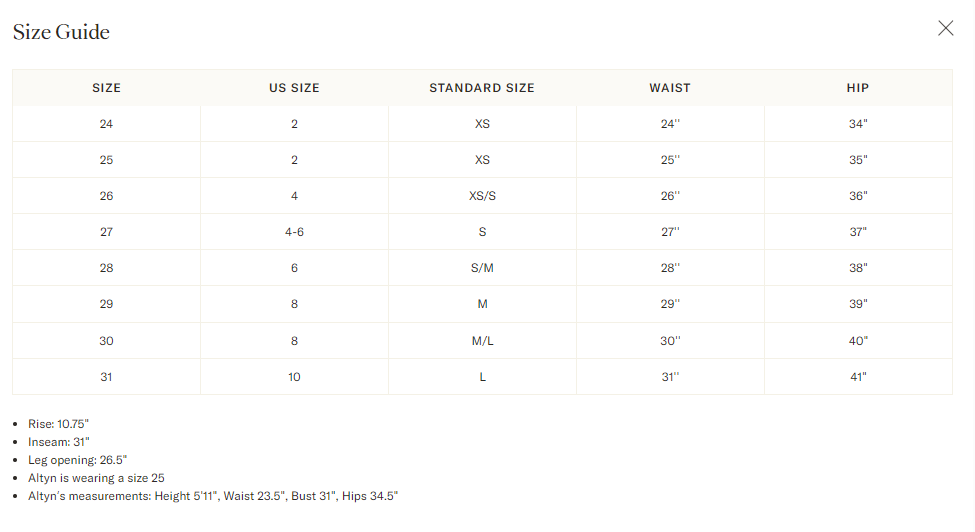Select the XS/S standard size cell

[x=482, y=196]
